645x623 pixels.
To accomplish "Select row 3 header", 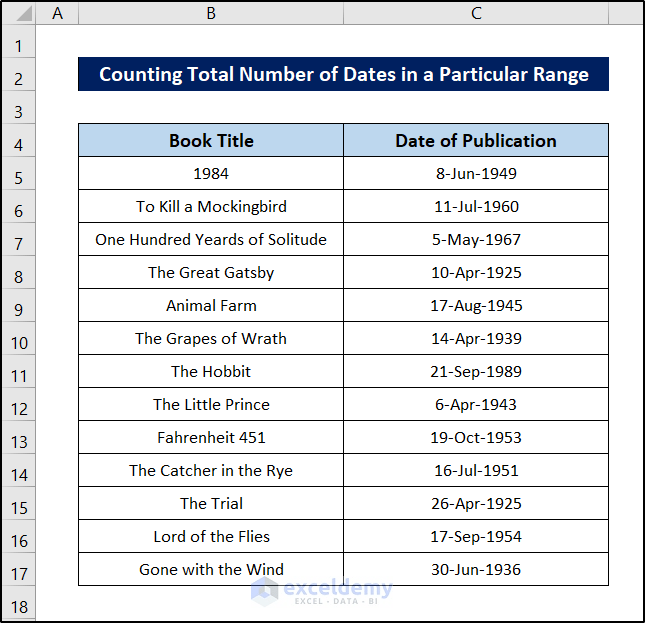I will [19, 108].
